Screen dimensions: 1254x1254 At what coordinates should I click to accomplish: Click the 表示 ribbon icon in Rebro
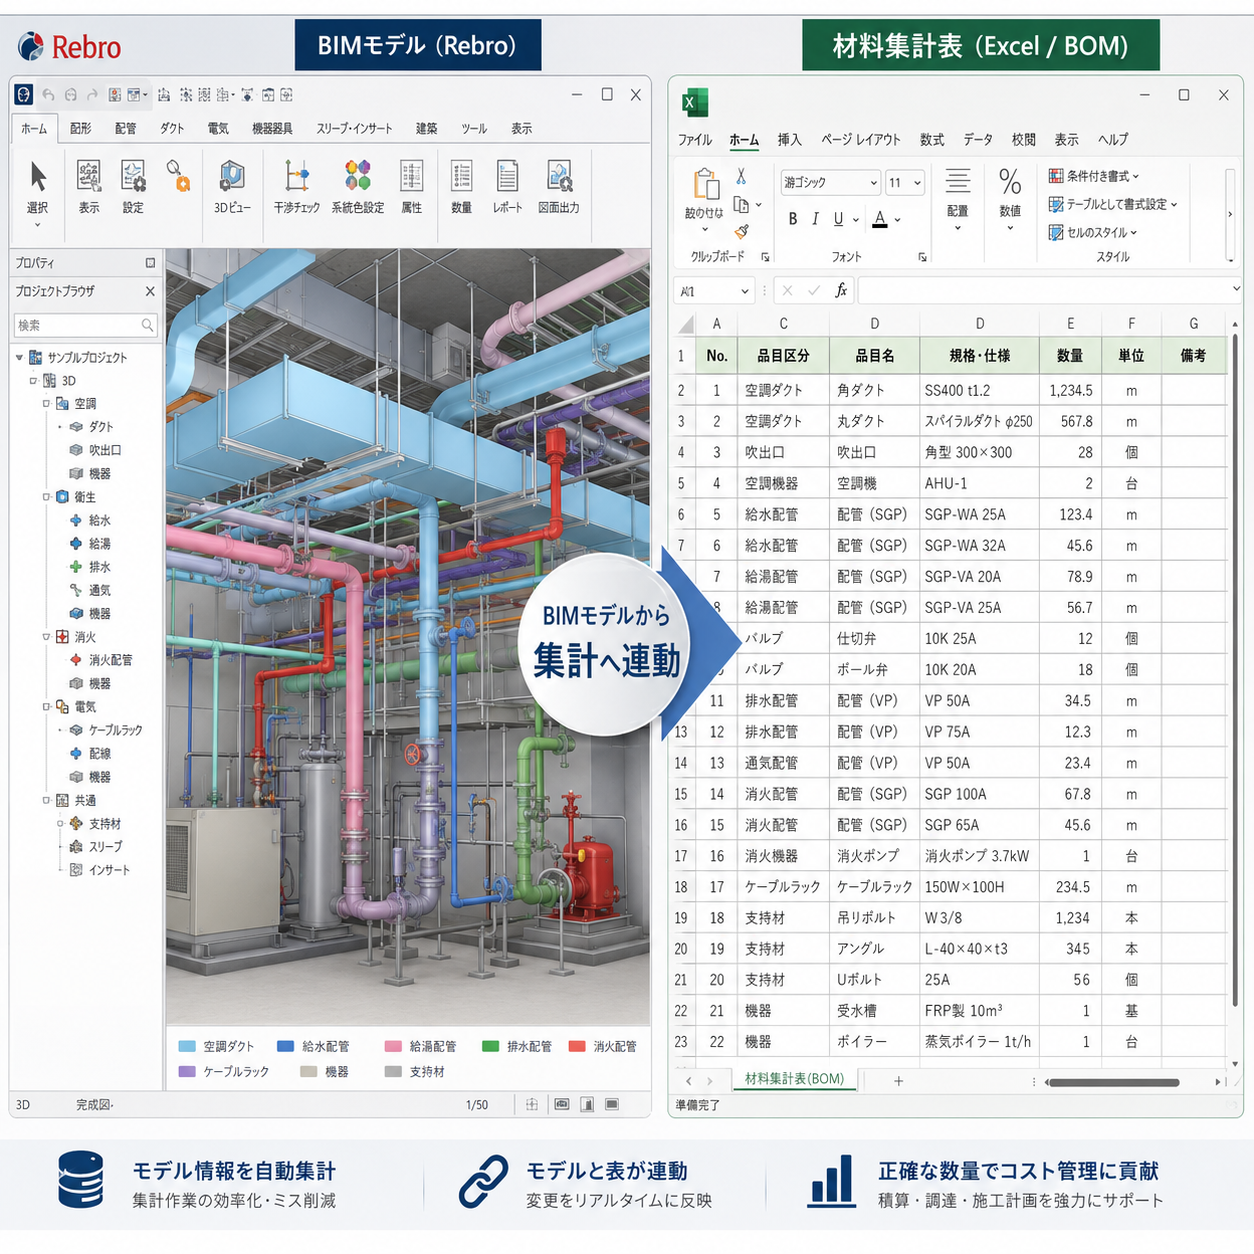pos(89,187)
